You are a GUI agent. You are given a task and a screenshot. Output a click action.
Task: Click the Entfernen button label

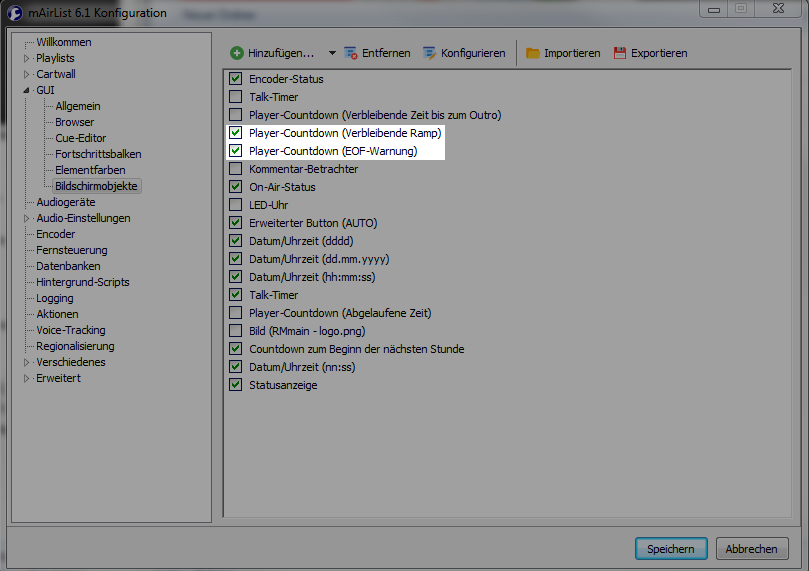386,53
